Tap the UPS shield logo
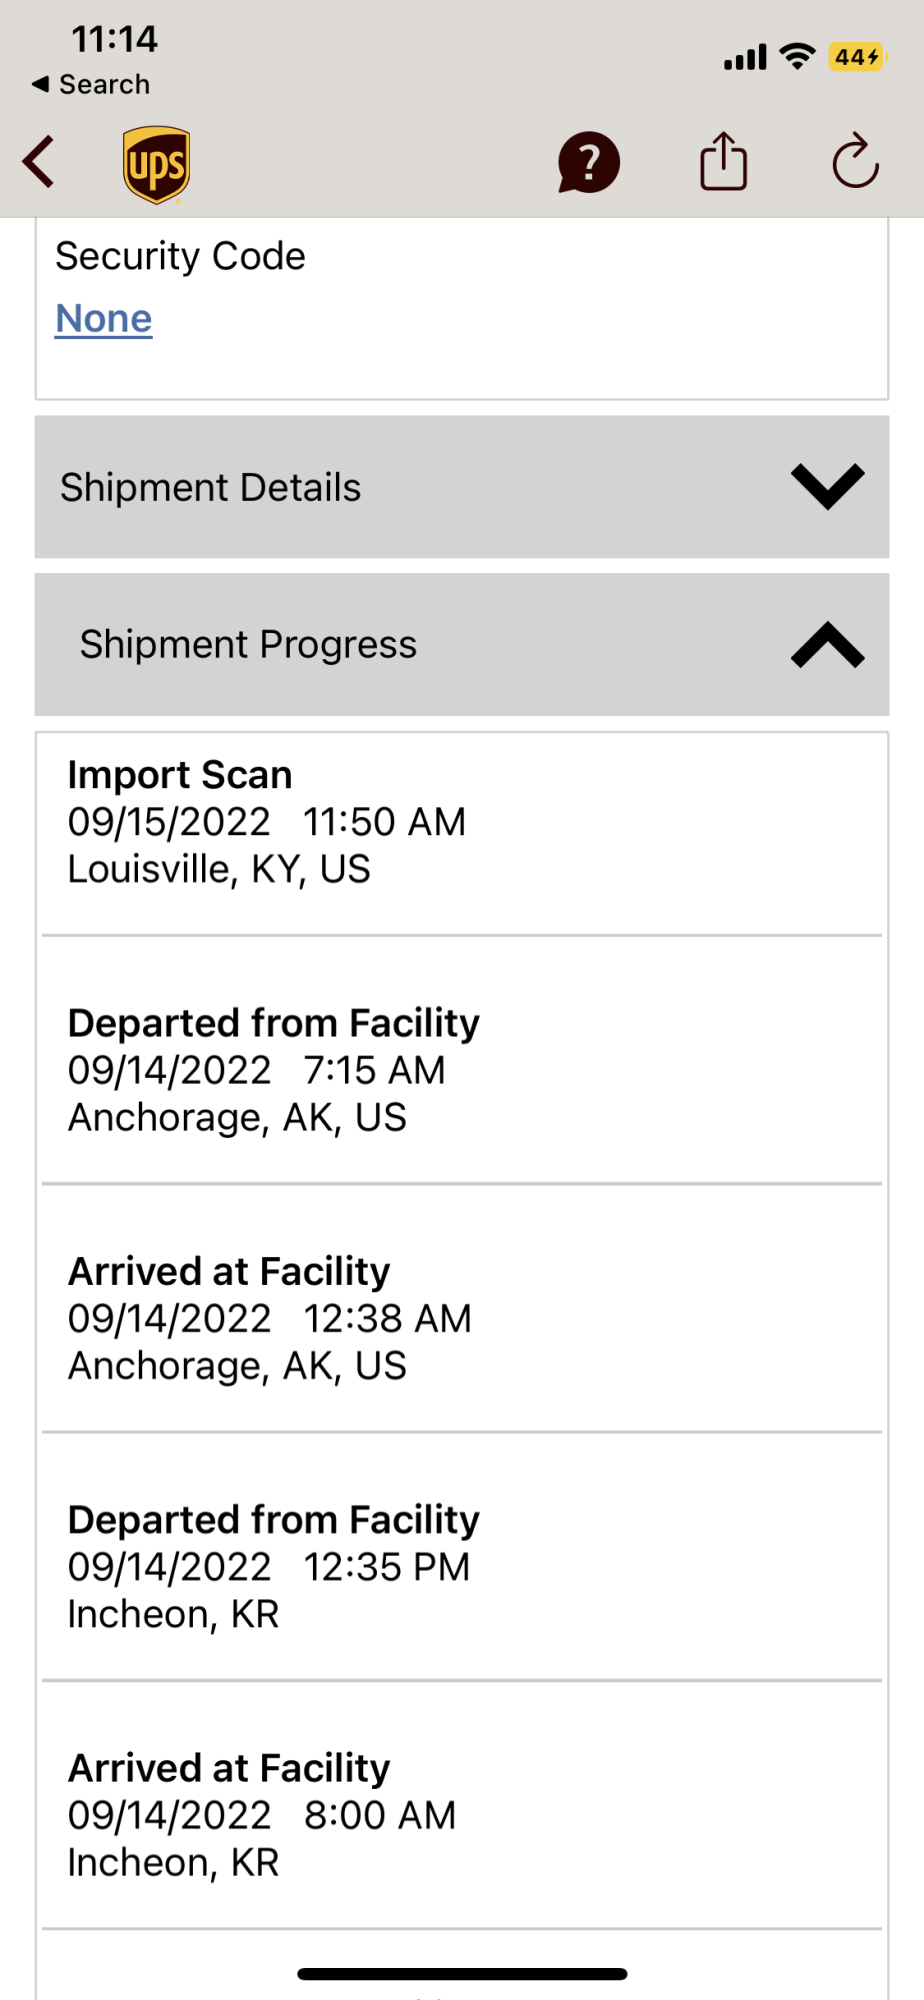The height and width of the screenshot is (2000, 924). 157,165
